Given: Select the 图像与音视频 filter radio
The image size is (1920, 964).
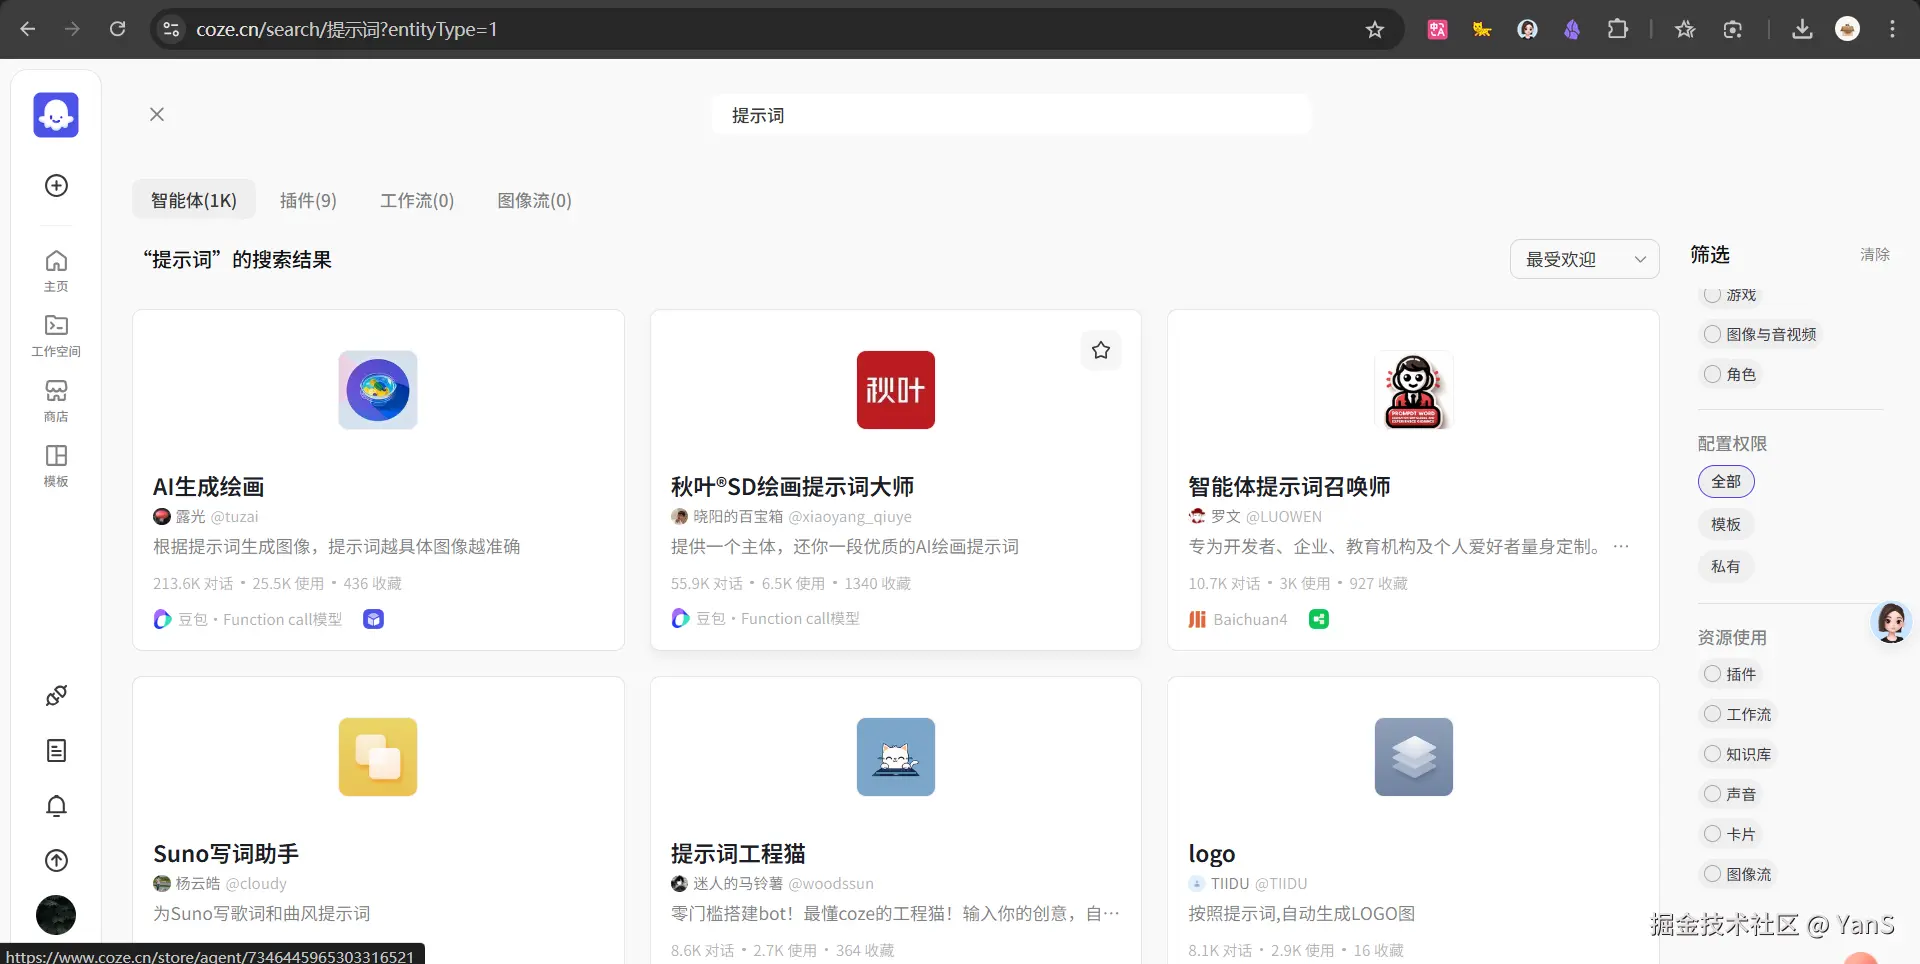Looking at the screenshot, I should [x=1712, y=334].
